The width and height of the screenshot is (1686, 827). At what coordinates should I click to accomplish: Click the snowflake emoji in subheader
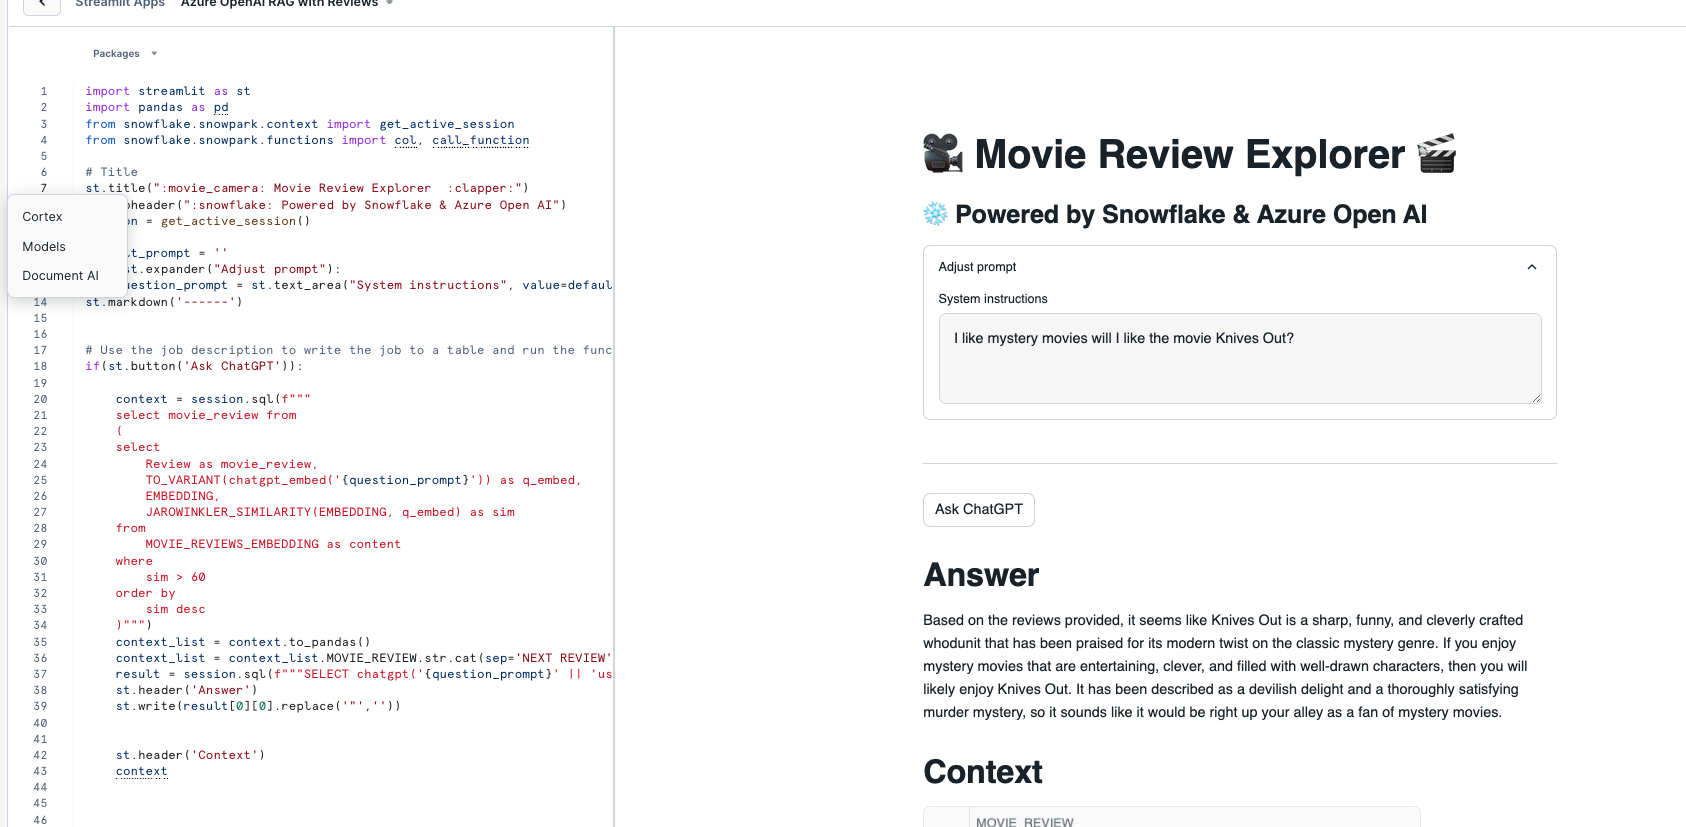click(935, 214)
